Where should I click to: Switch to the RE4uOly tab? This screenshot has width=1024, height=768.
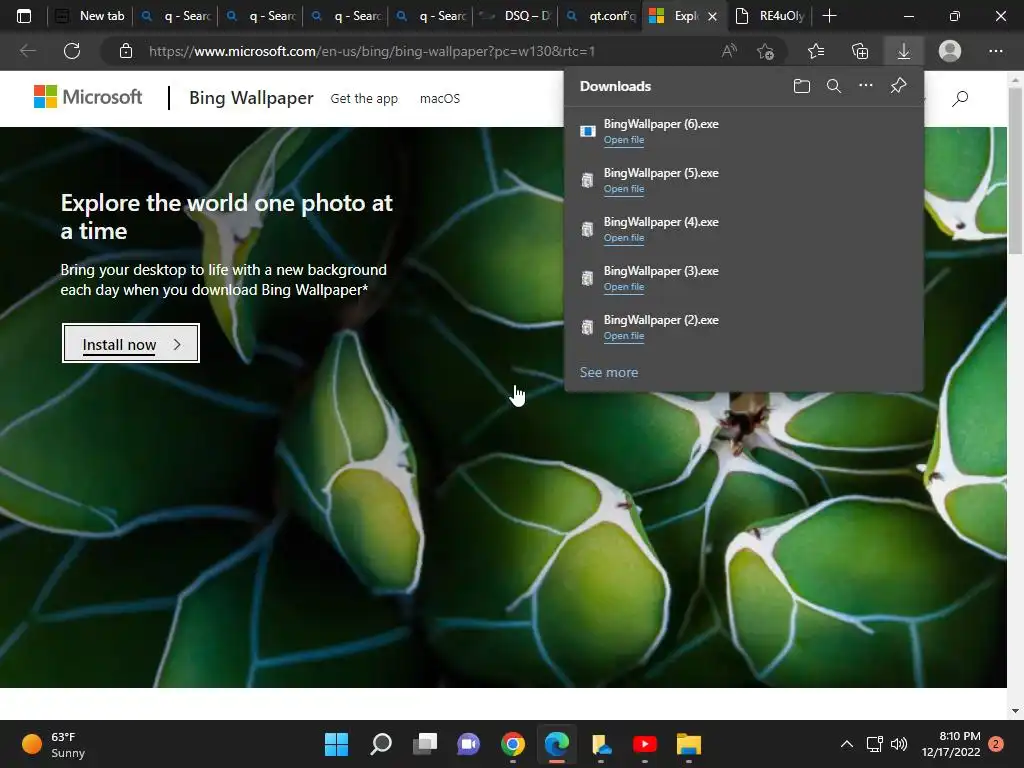coord(770,16)
